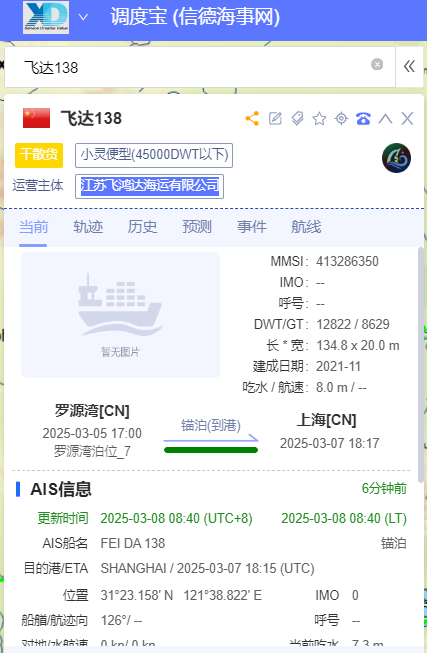Click the AIS信息 section heading
This screenshot has width=427, height=653.
point(61,489)
